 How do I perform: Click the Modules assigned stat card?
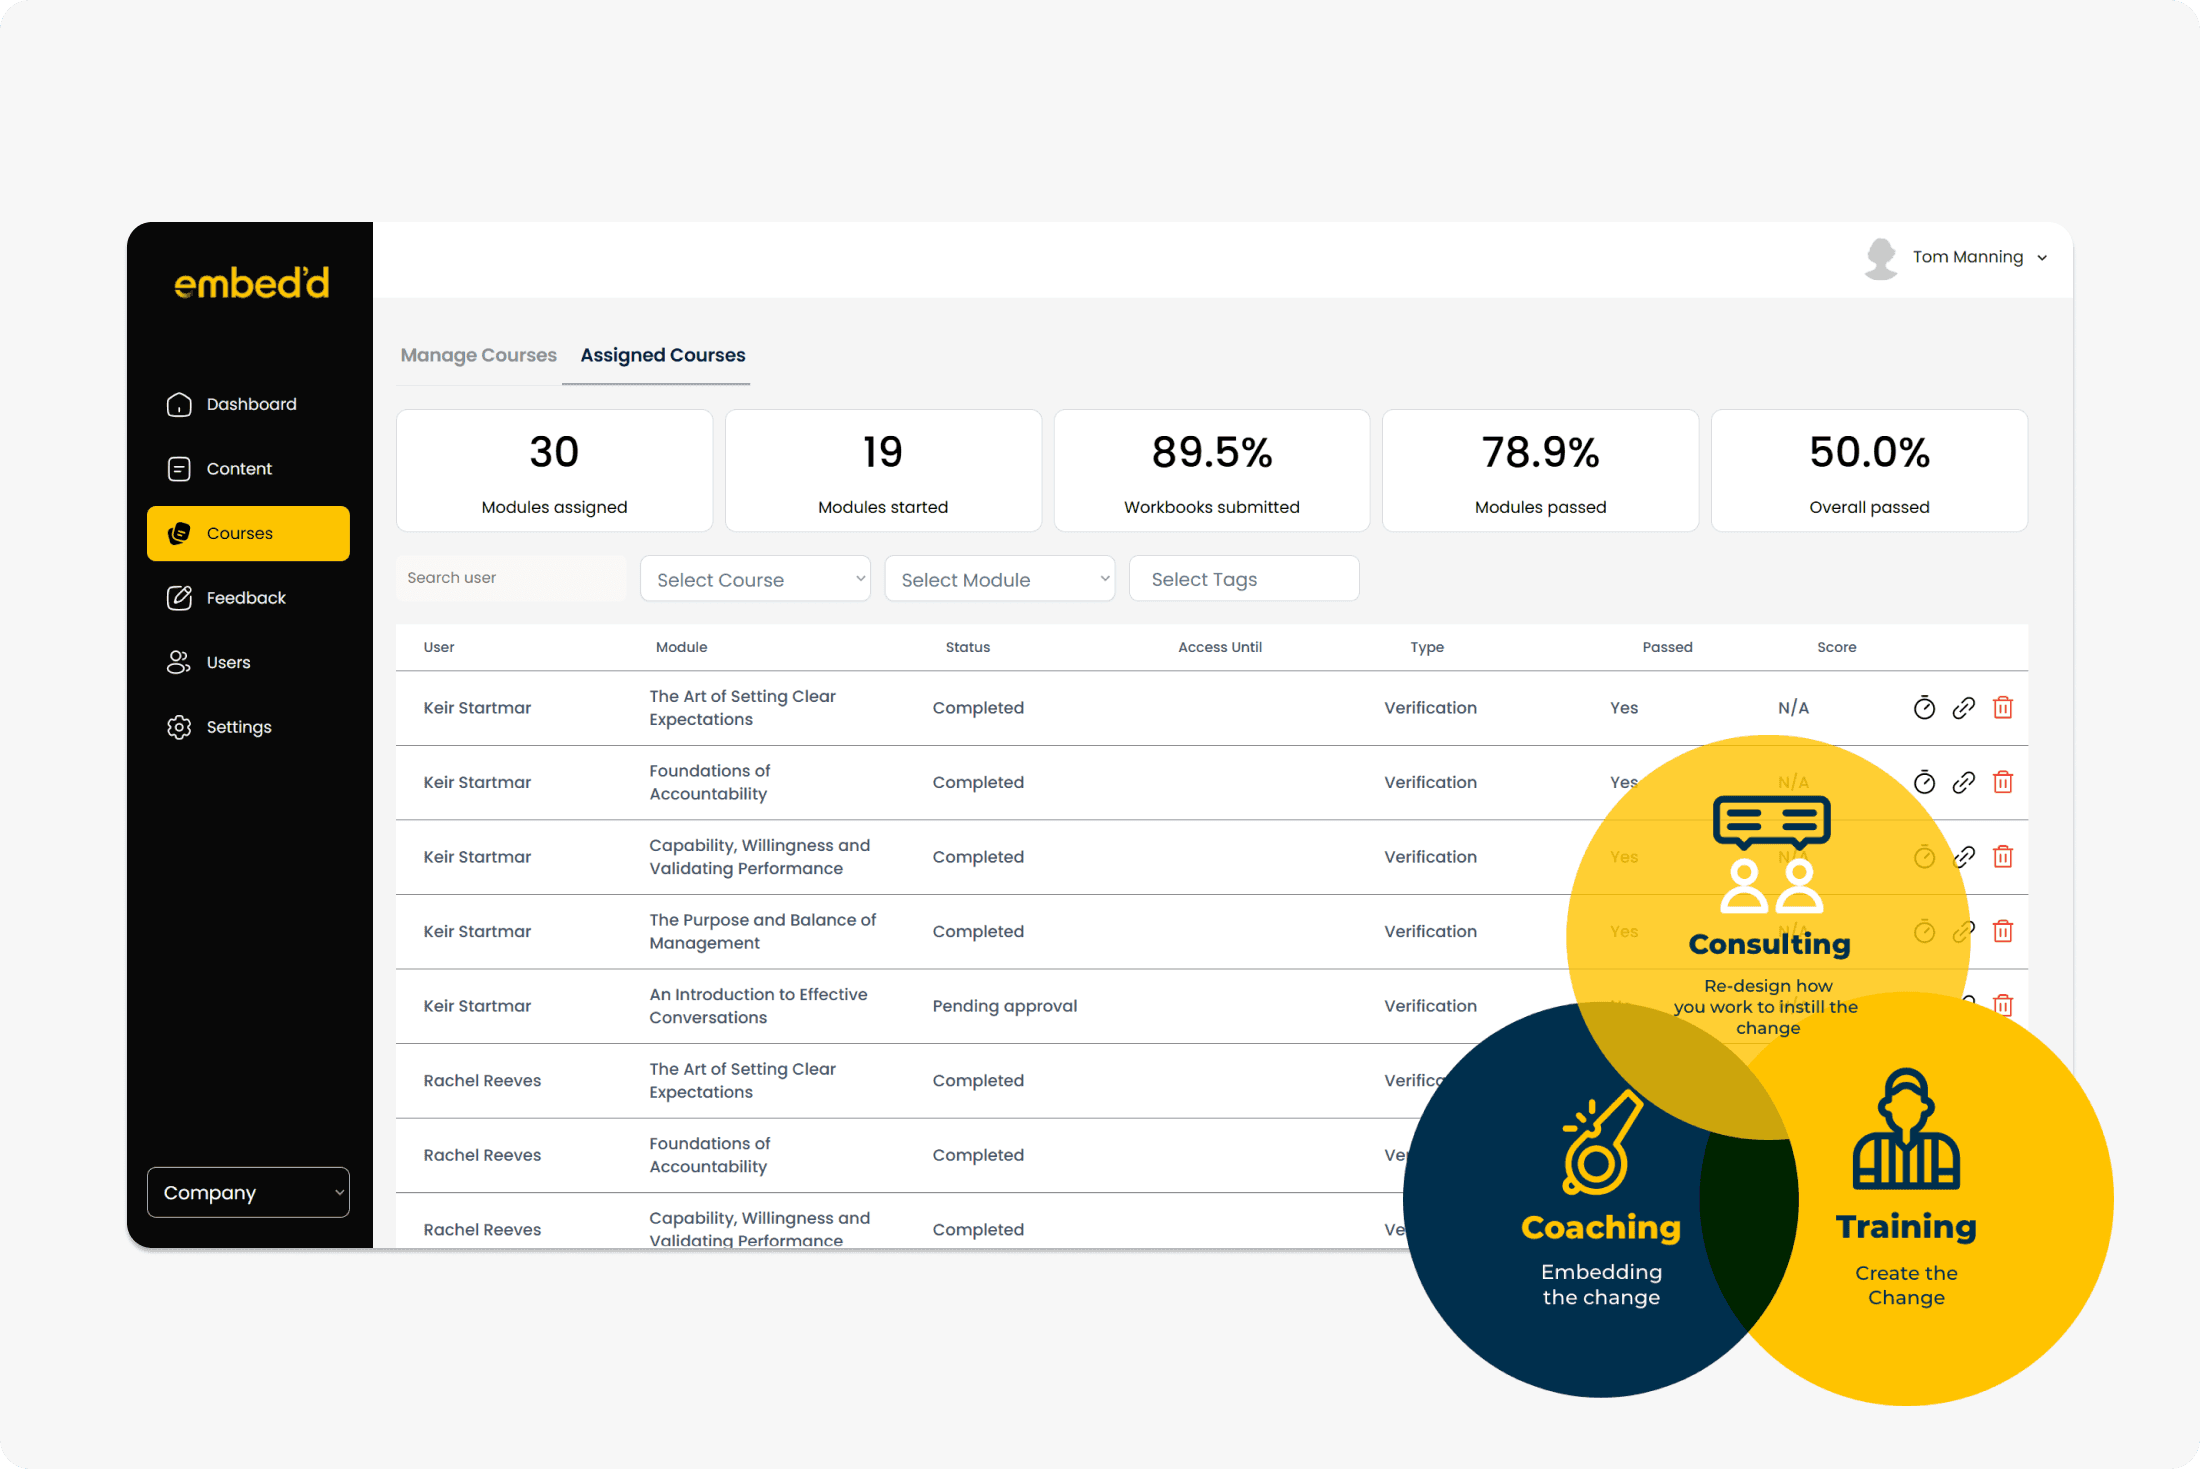554,470
